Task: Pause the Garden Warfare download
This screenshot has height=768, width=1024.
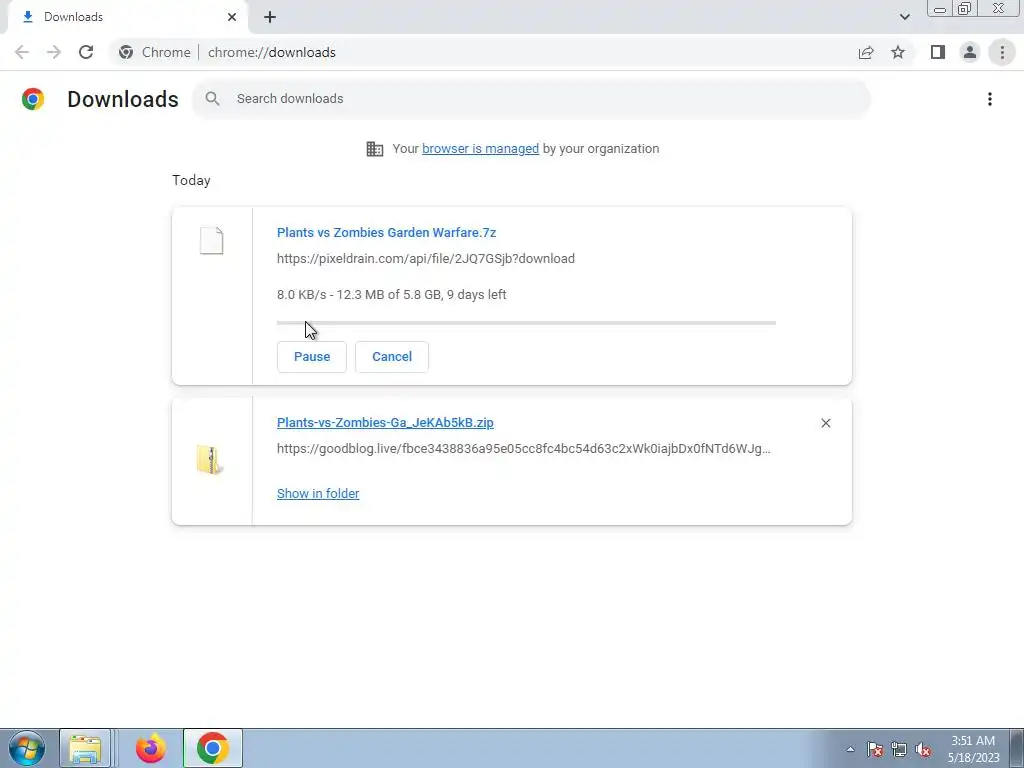Action: coord(312,357)
